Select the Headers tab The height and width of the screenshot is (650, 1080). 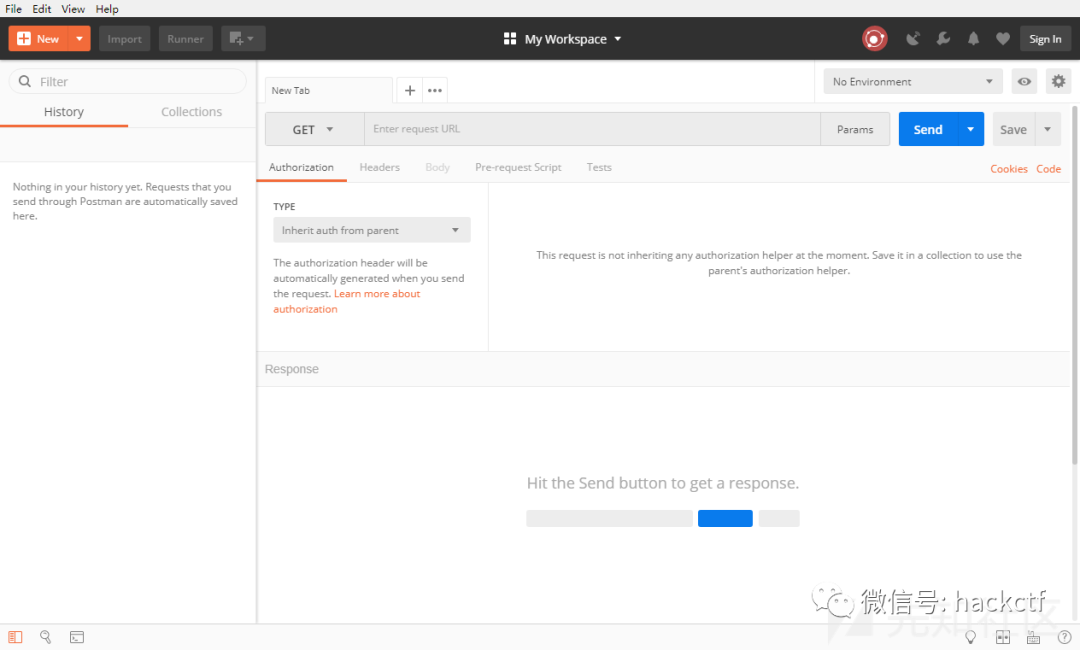[380, 167]
